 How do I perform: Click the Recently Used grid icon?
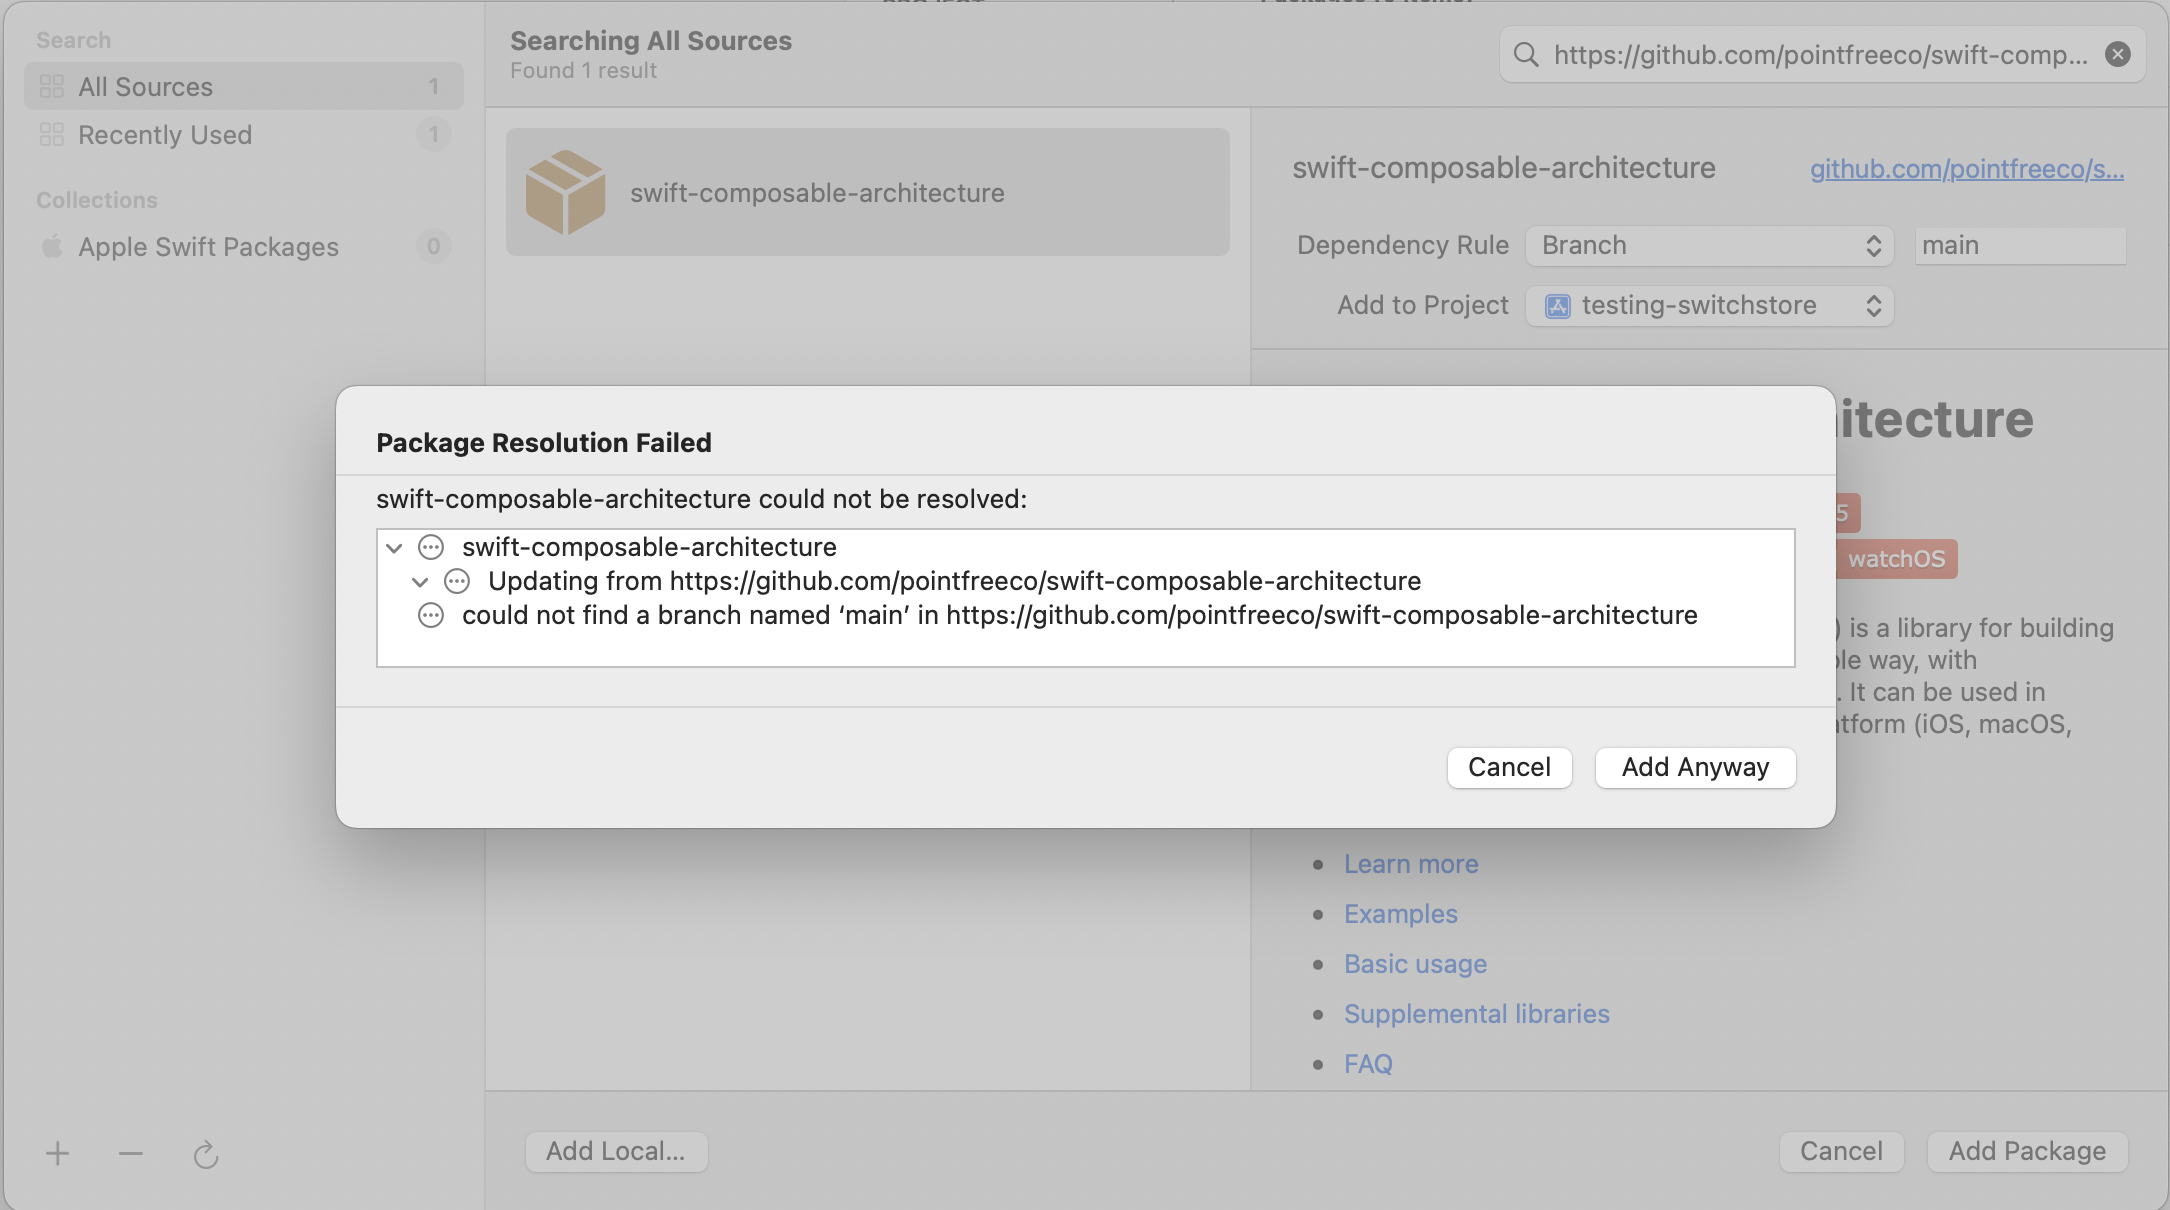pyautogui.click(x=52, y=135)
